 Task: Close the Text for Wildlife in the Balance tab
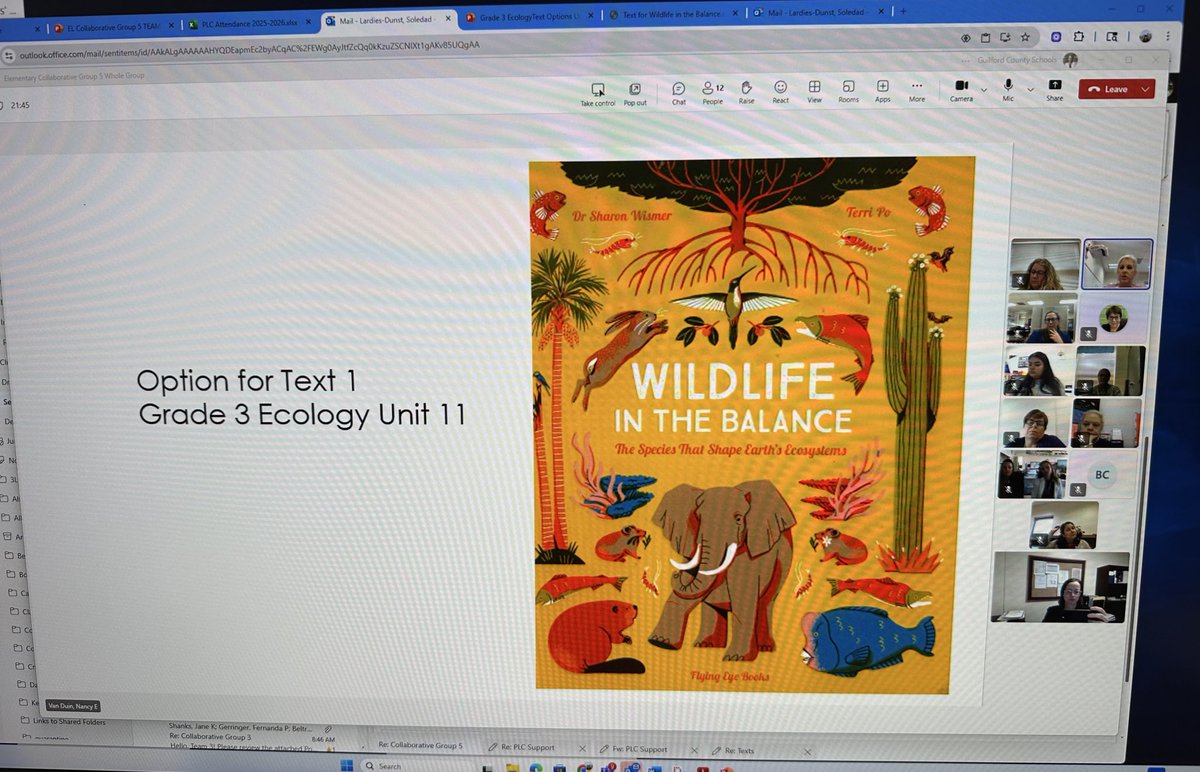737,15
